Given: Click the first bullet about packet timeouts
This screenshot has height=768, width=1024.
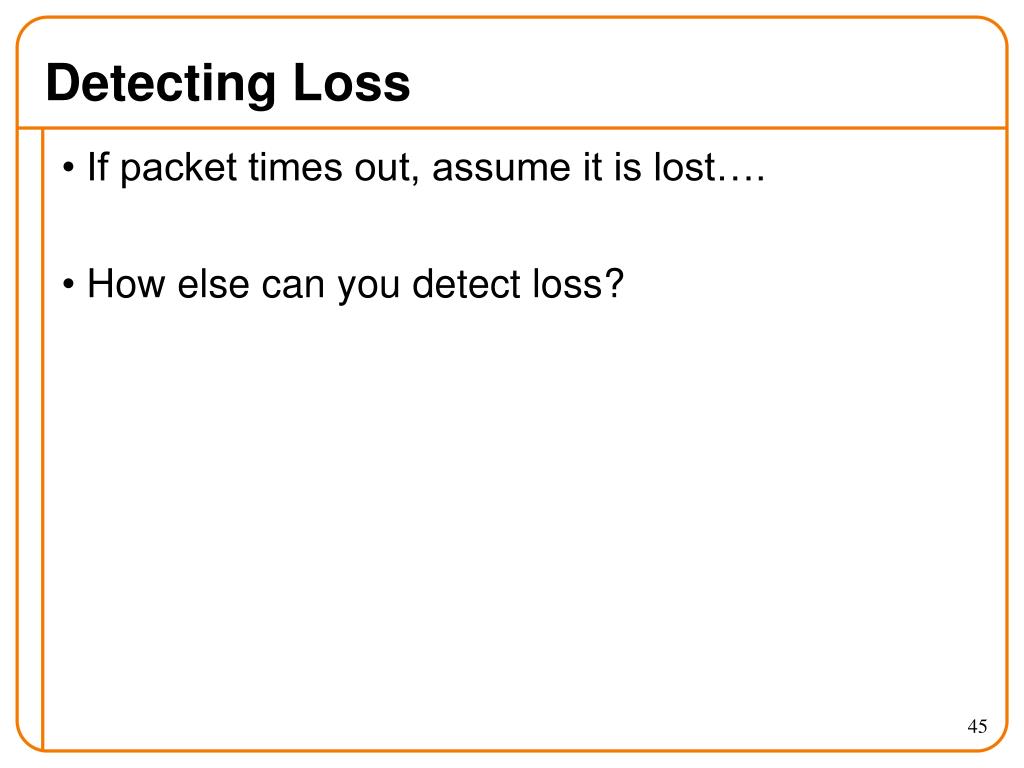Looking at the screenshot, I should point(425,169).
